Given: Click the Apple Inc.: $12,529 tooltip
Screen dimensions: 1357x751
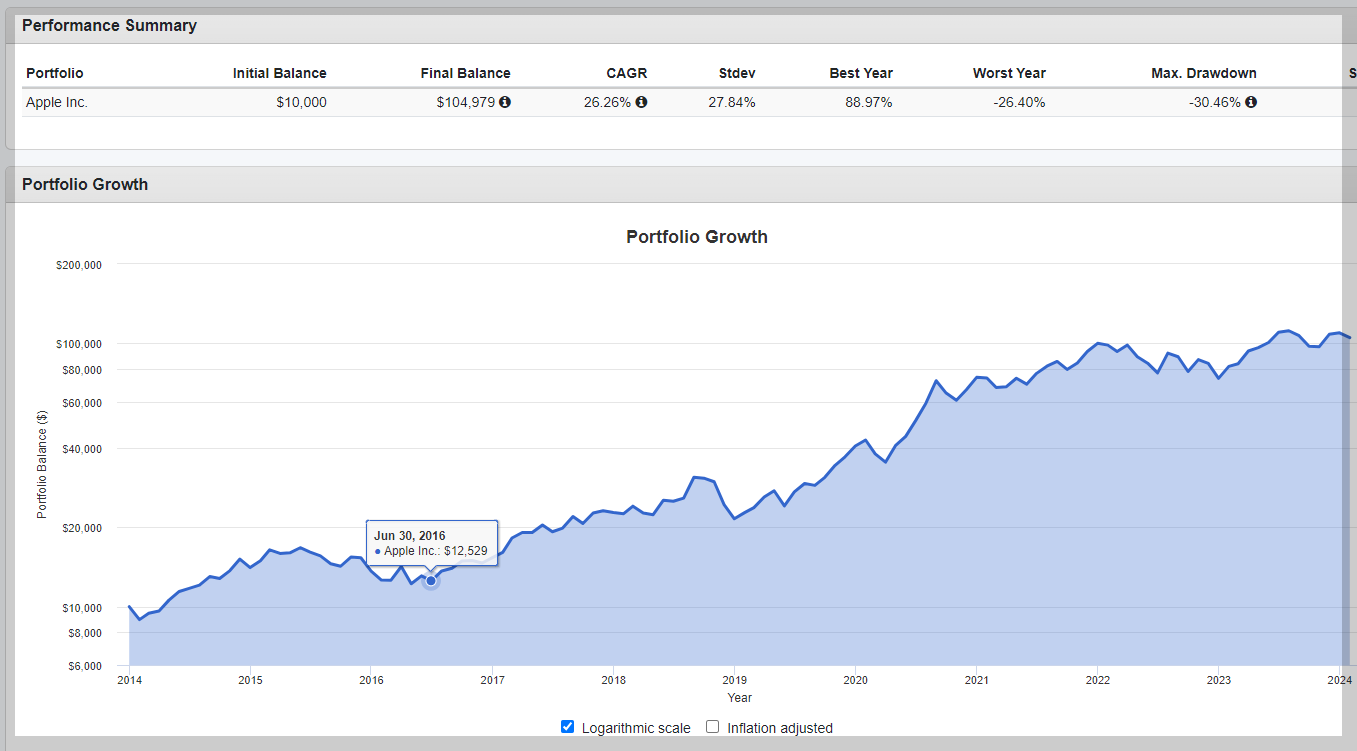Looking at the screenshot, I should [432, 543].
